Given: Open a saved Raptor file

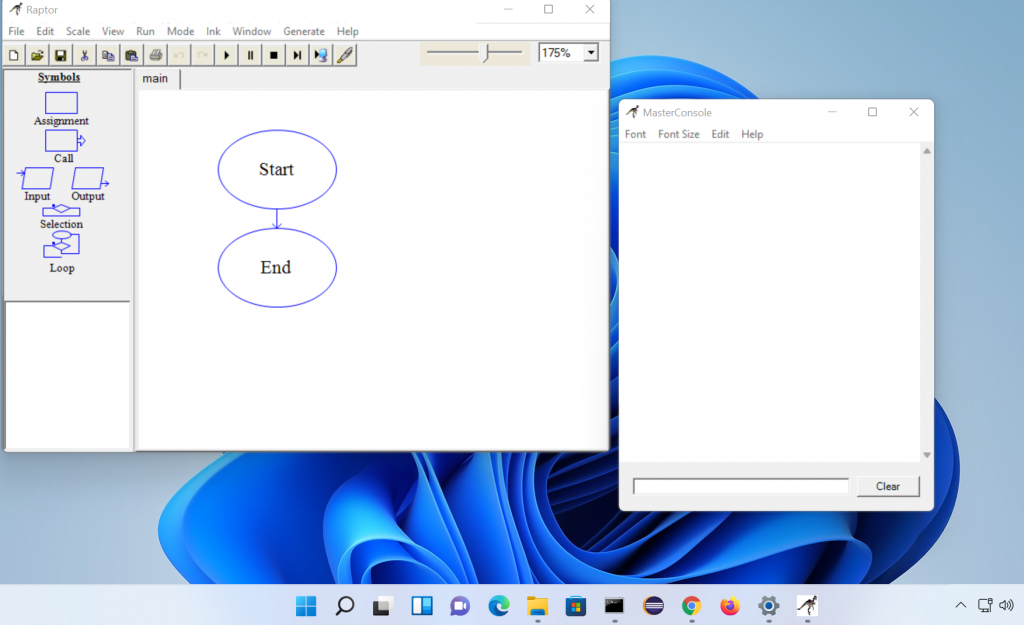Looking at the screenshot, I should point(36,54).
